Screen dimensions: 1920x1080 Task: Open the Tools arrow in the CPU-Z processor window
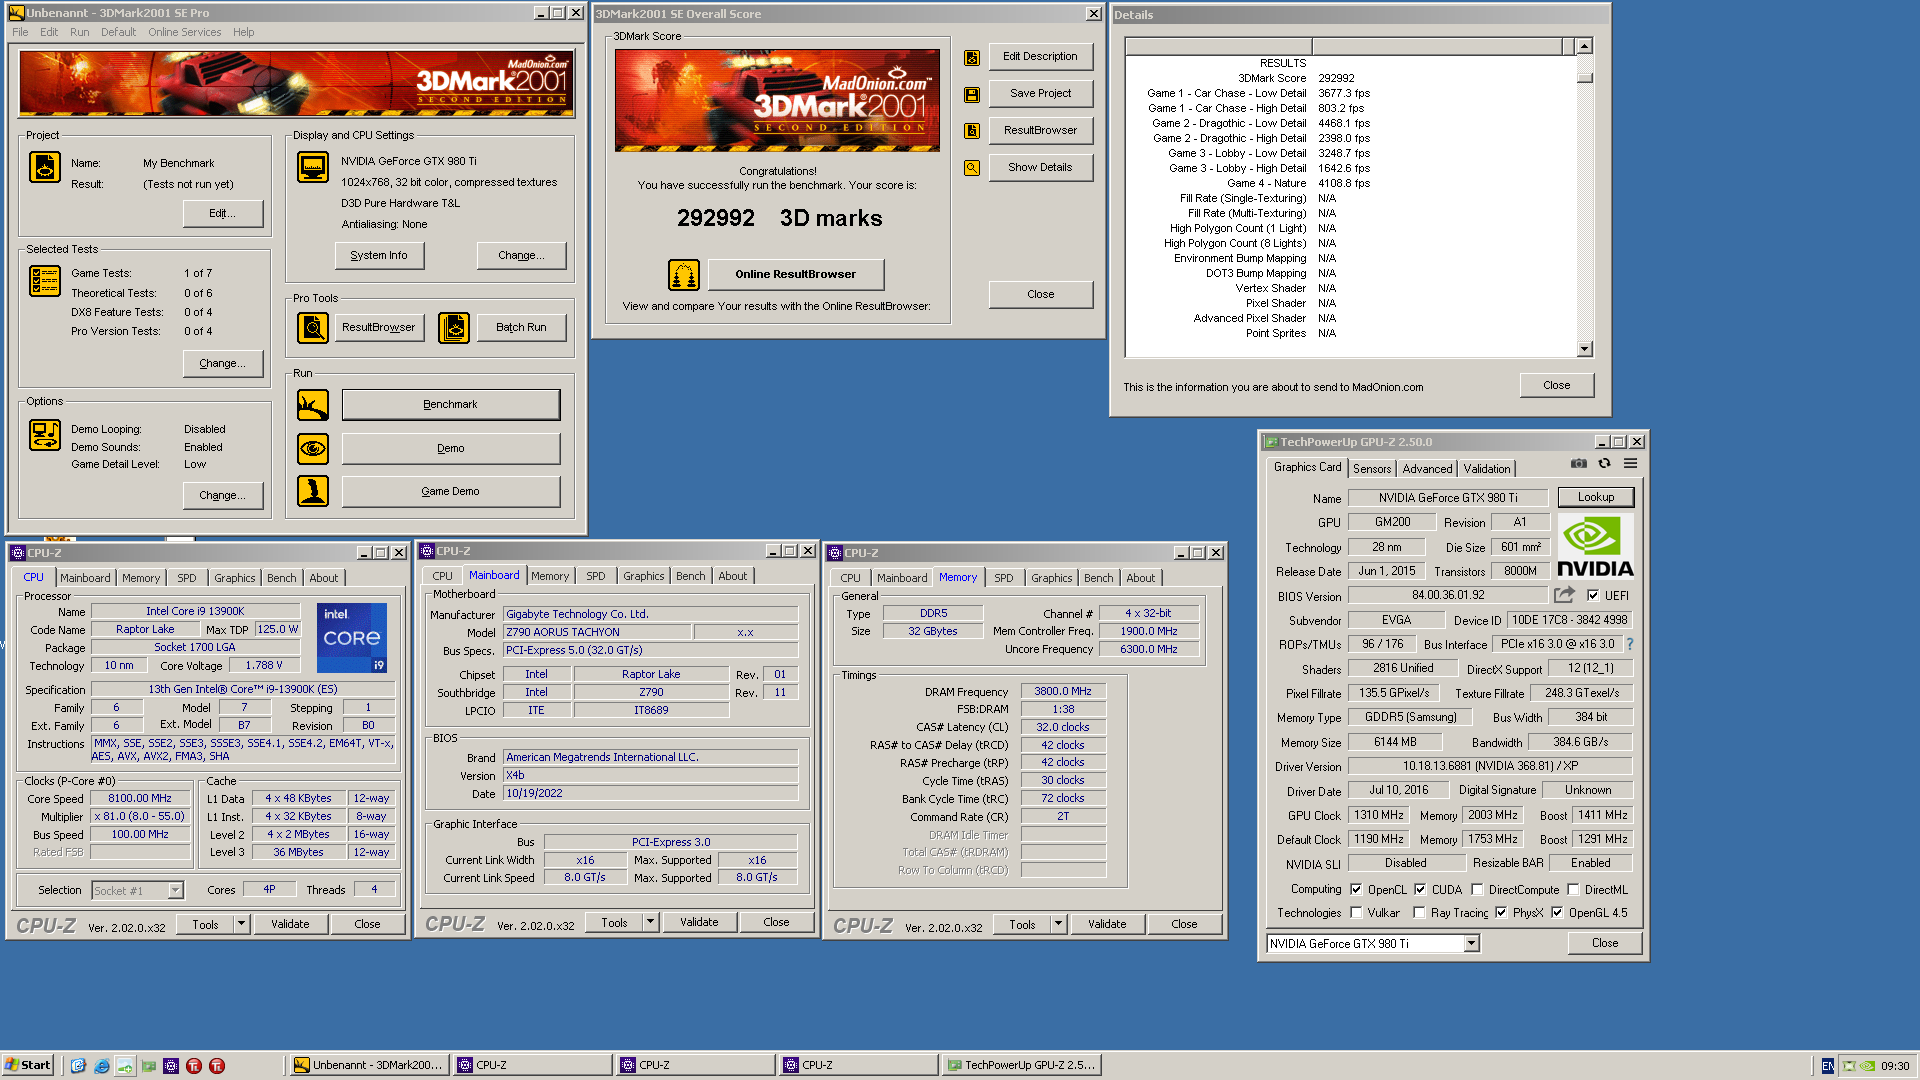click(241, 924)
